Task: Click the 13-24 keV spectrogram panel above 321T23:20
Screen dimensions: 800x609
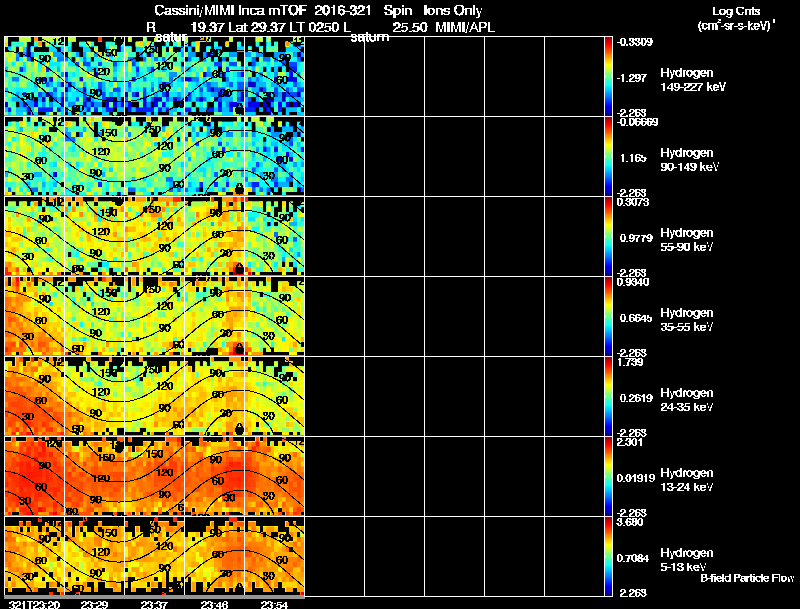Action: pos(34,476)
